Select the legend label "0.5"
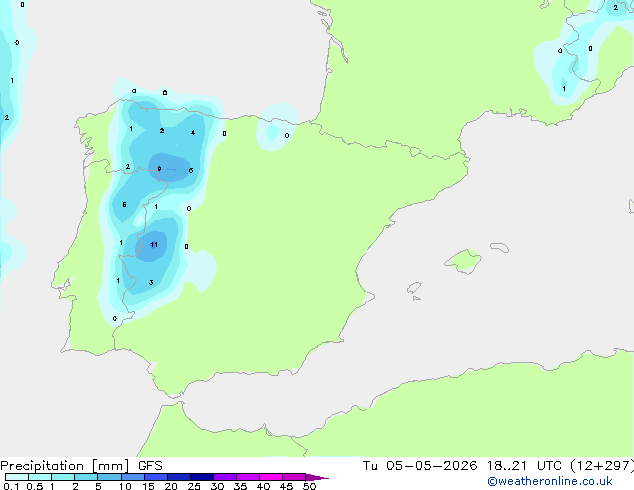The height and width of the screenshot is (490, 634). (x=35, y=486)
